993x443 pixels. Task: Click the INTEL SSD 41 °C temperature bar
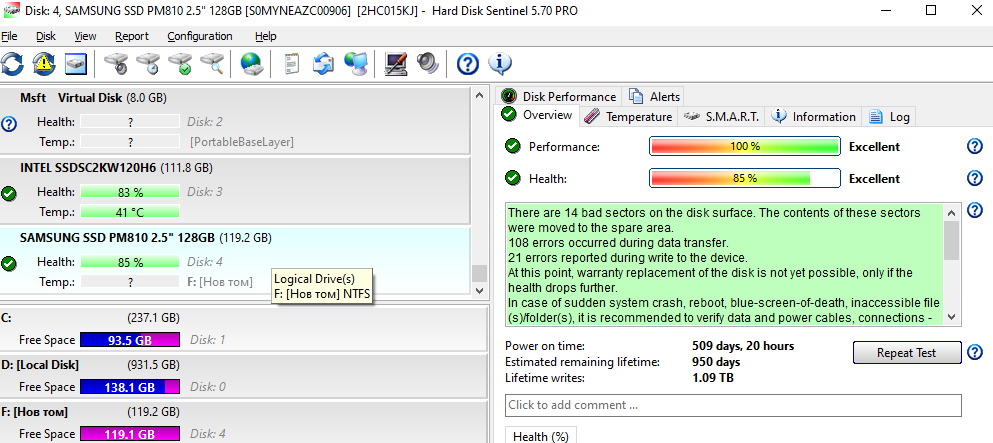(x=130, y=211)
